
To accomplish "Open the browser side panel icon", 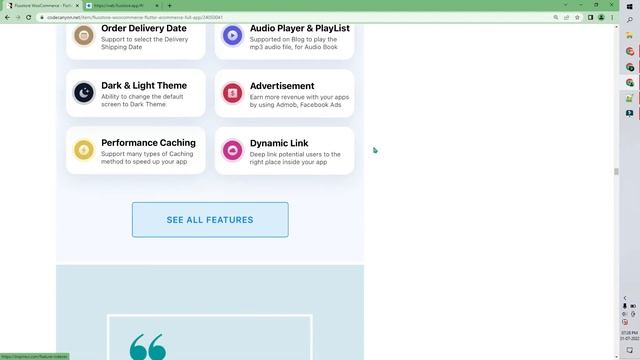I will [x=590, y=18].
